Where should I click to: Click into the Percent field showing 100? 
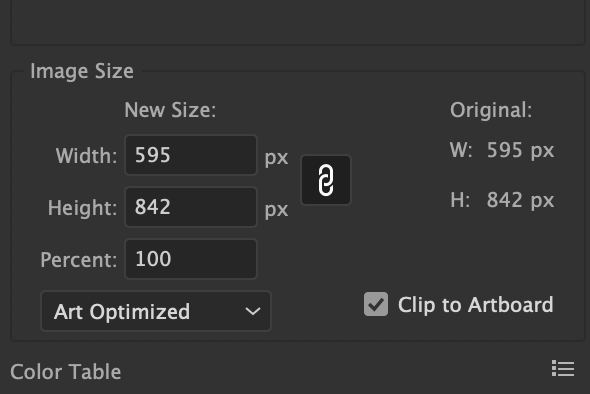(191, 259)
